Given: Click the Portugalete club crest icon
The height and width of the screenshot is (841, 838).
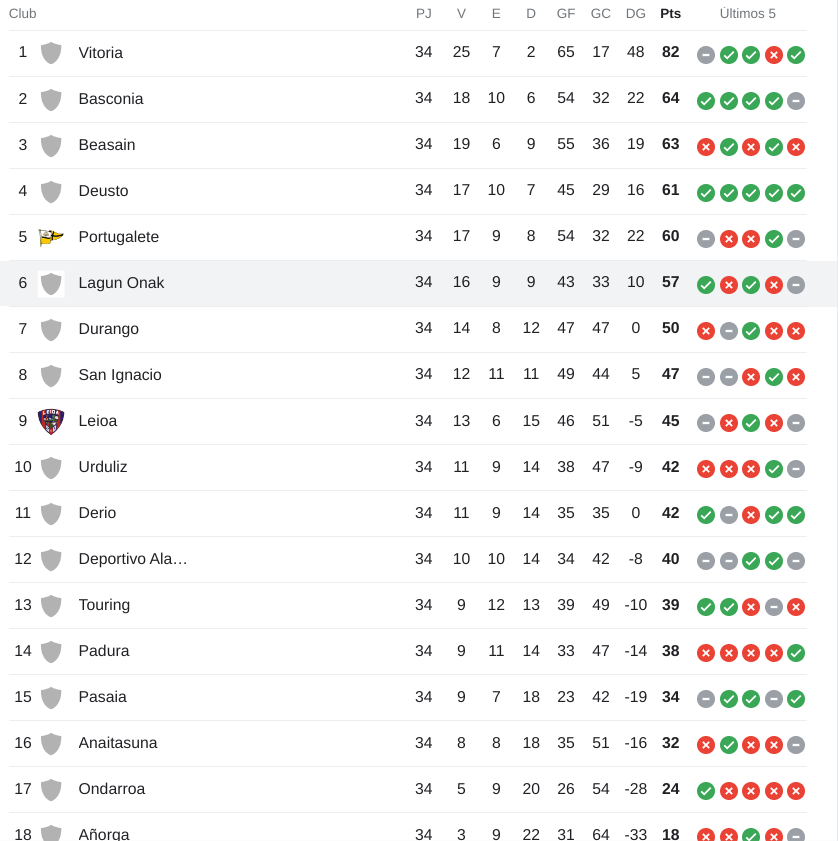Looking at the screenshot, I should 51,237.
